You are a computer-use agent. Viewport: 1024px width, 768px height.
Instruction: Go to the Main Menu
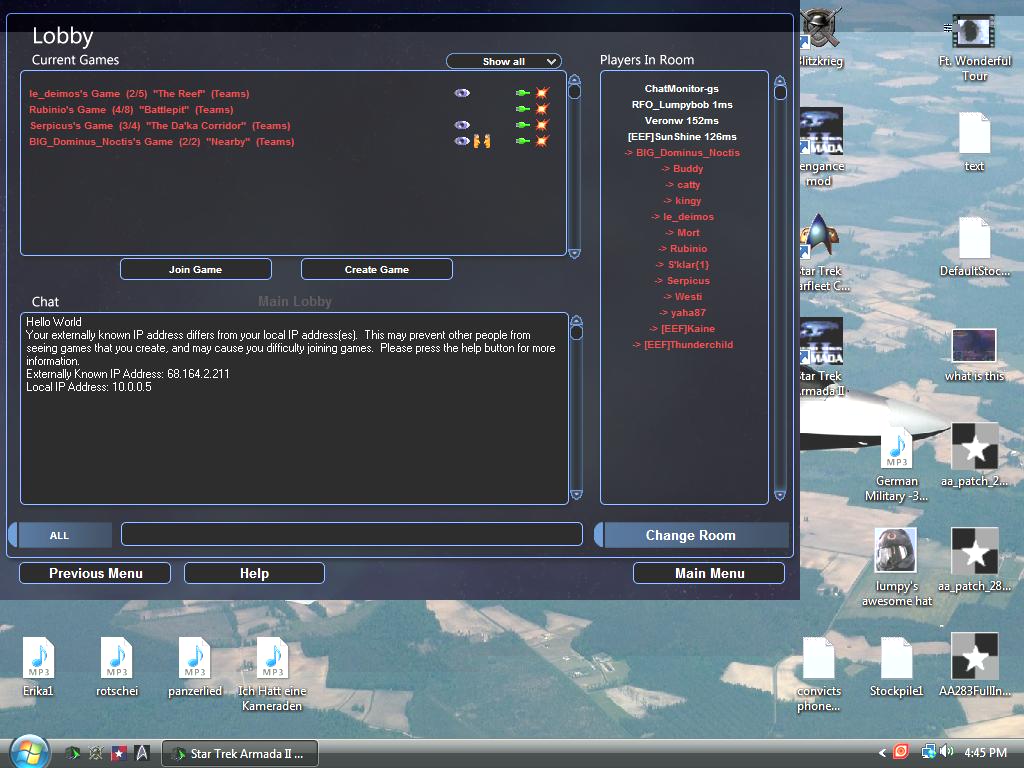[x=709, y=573]
